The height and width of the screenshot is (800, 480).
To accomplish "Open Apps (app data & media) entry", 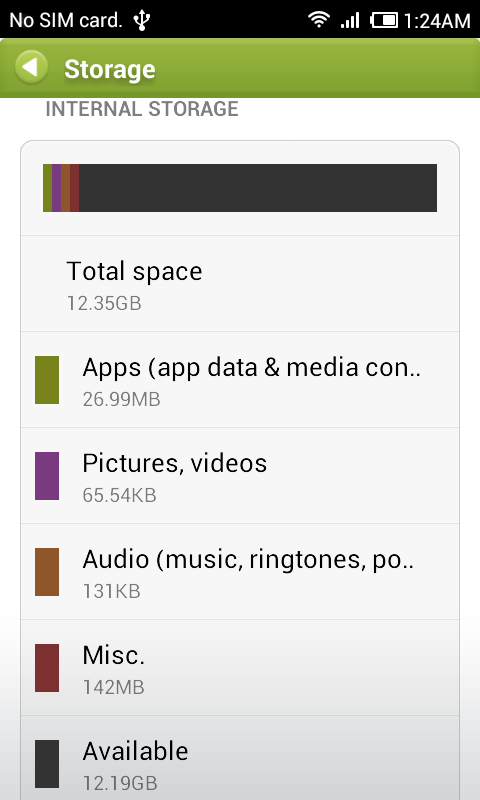I will coord(240,380).
